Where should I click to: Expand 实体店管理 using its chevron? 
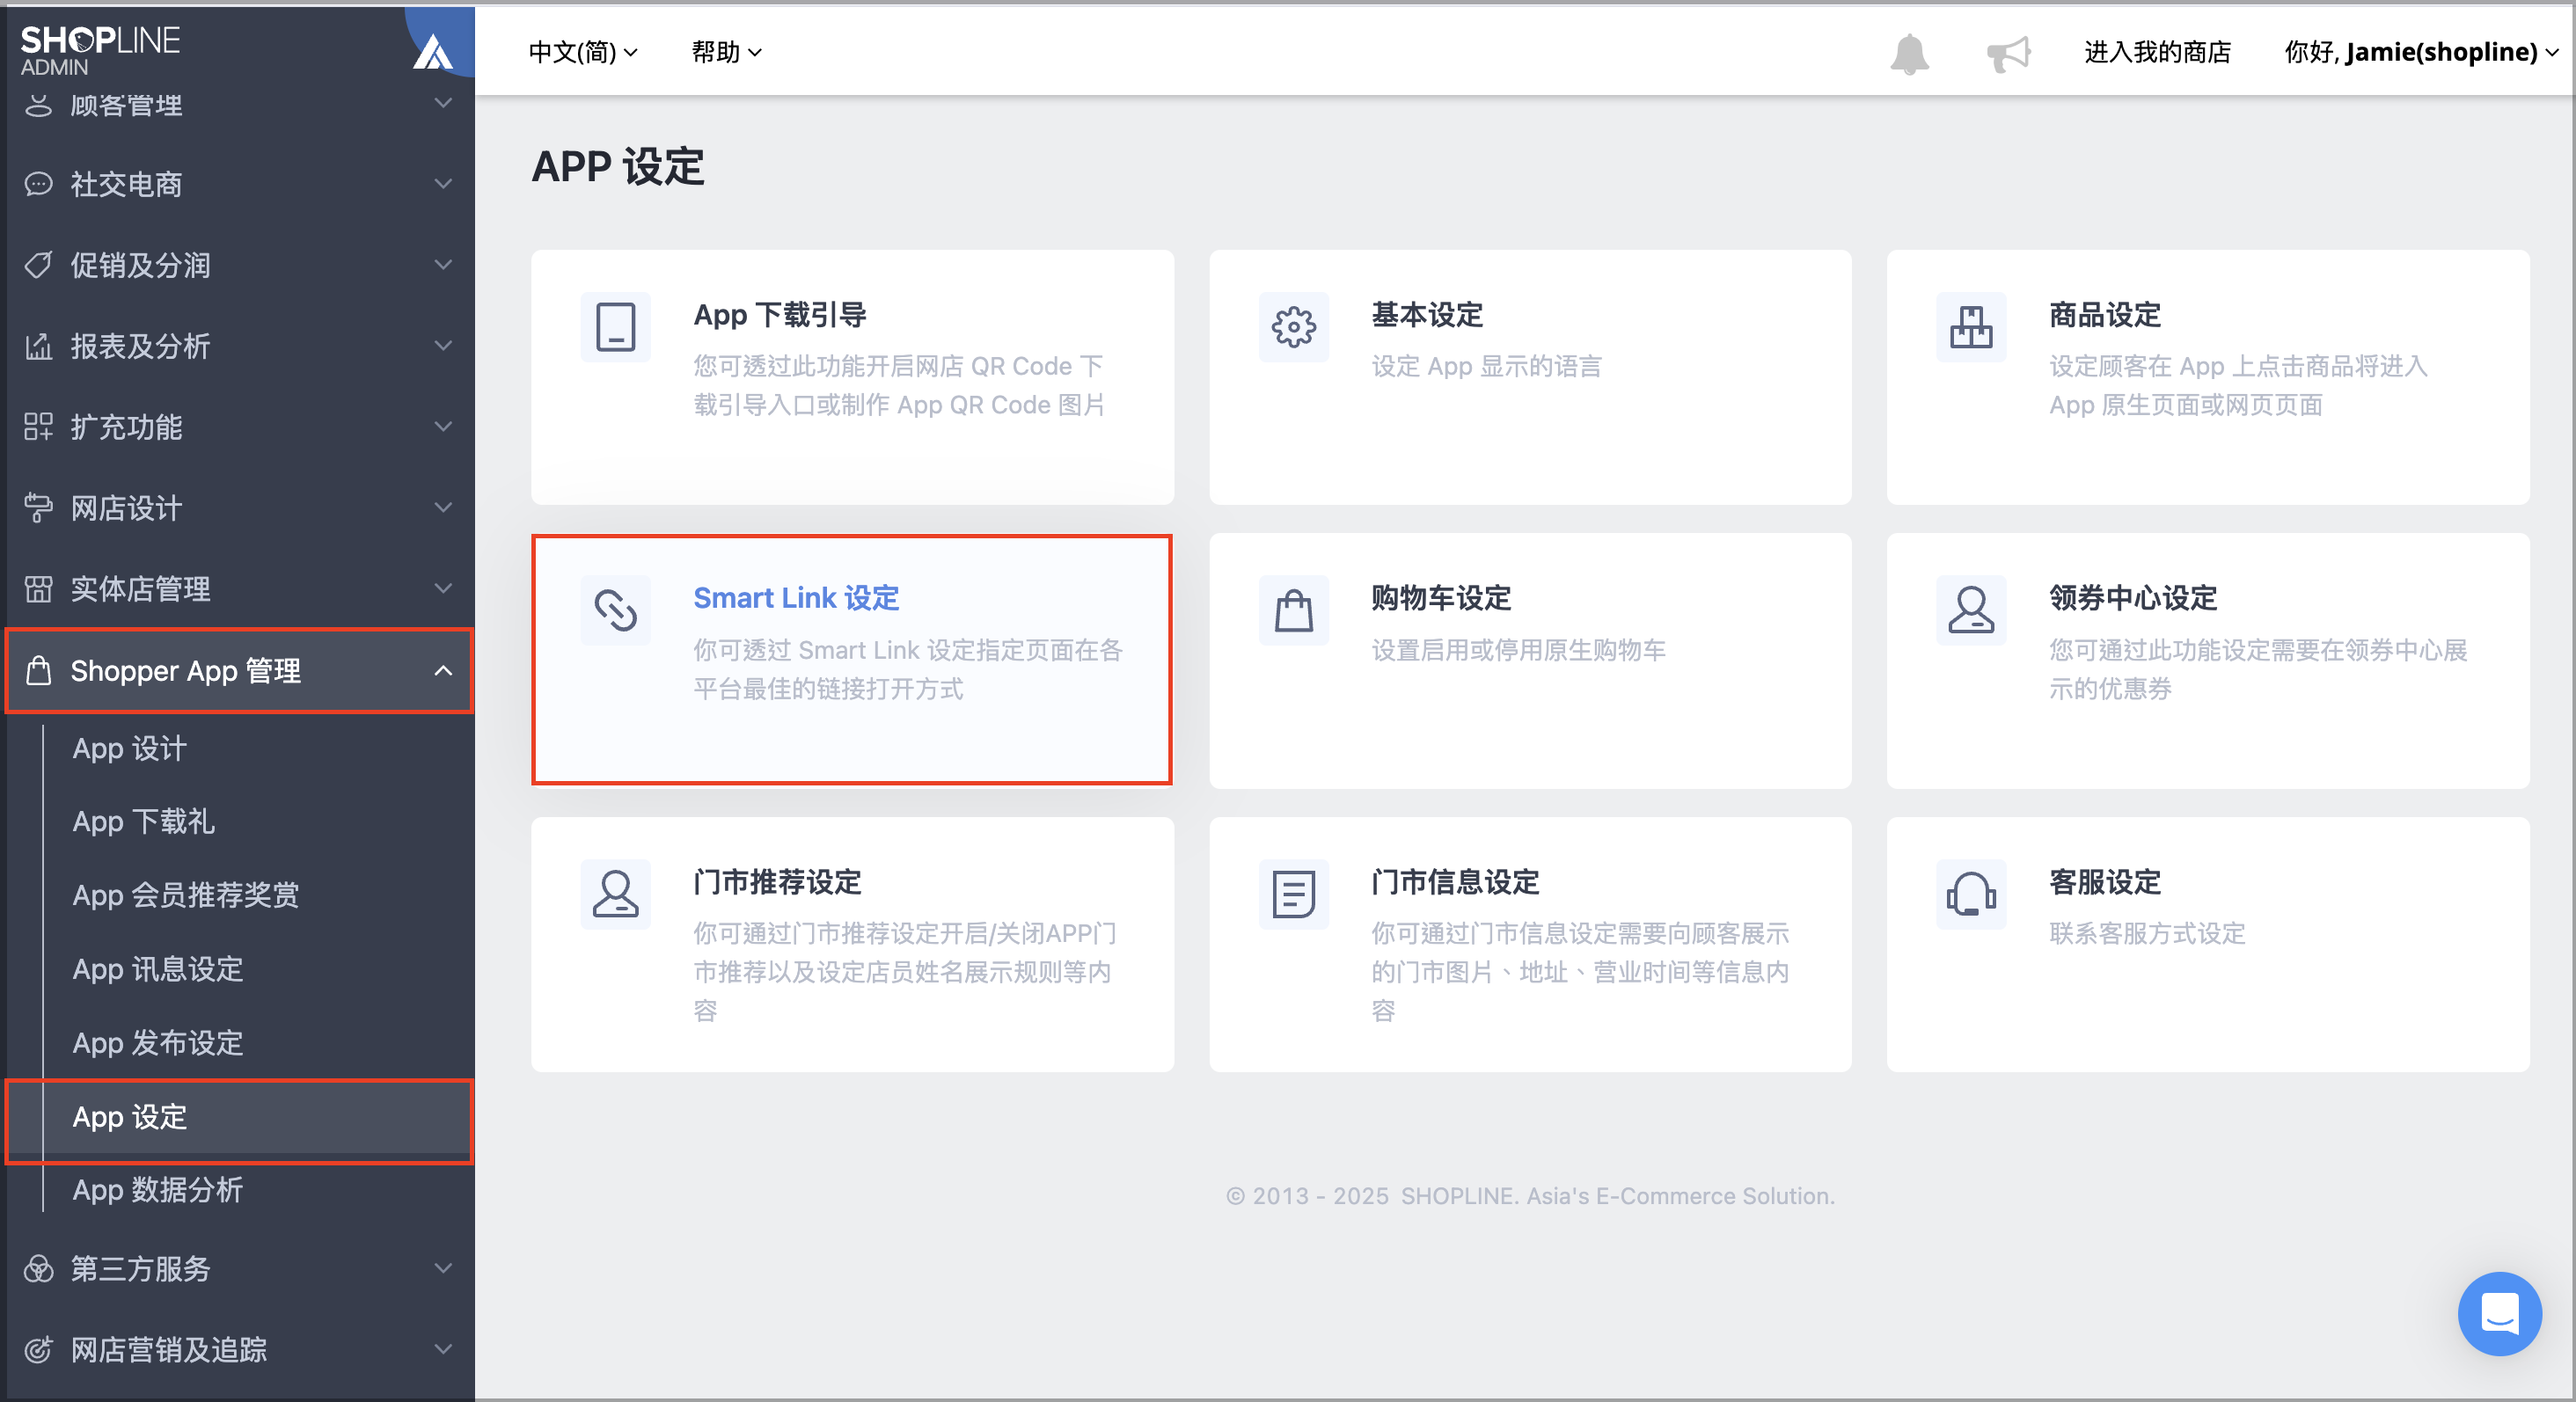pyautogui.click(x=443, y=589)
